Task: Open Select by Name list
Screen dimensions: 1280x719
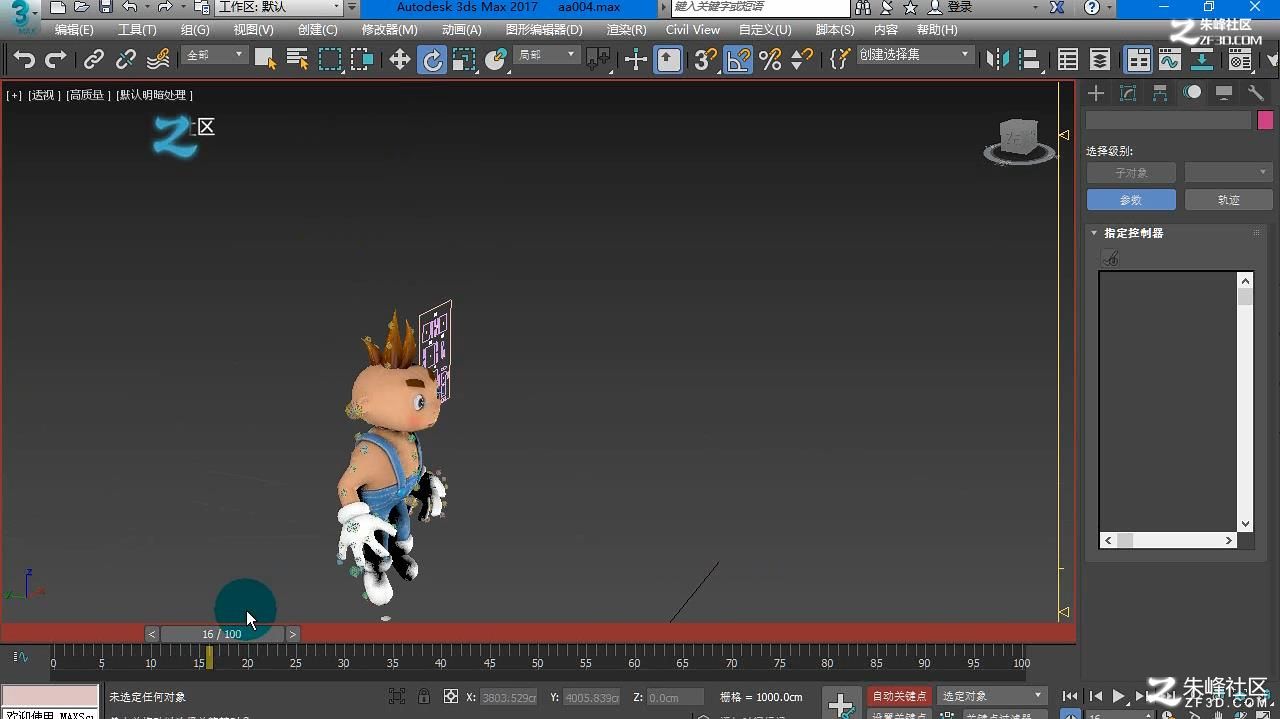Action: pyautogui.click(x=297, y=60)
